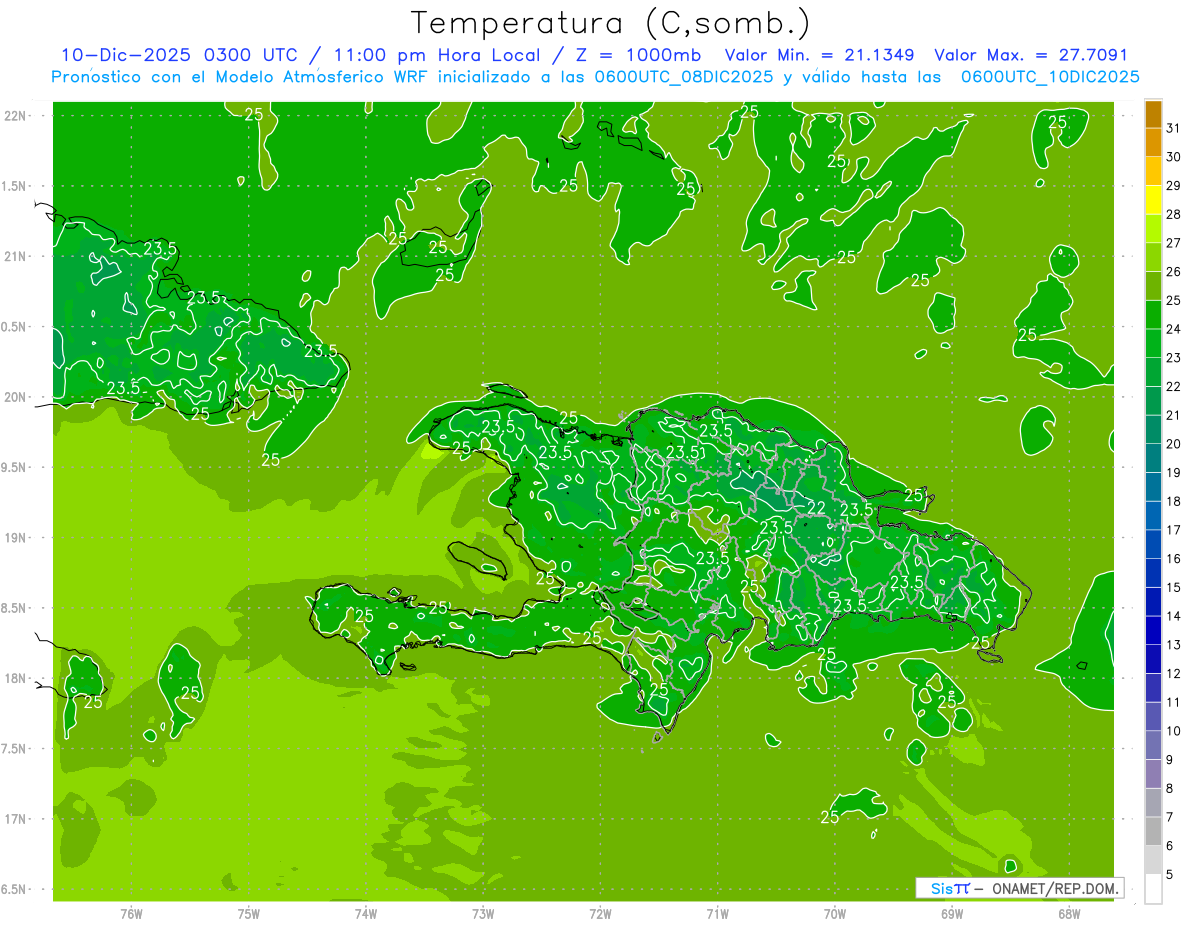Click latitude axis label "20N"

click(x=14, y=397)
